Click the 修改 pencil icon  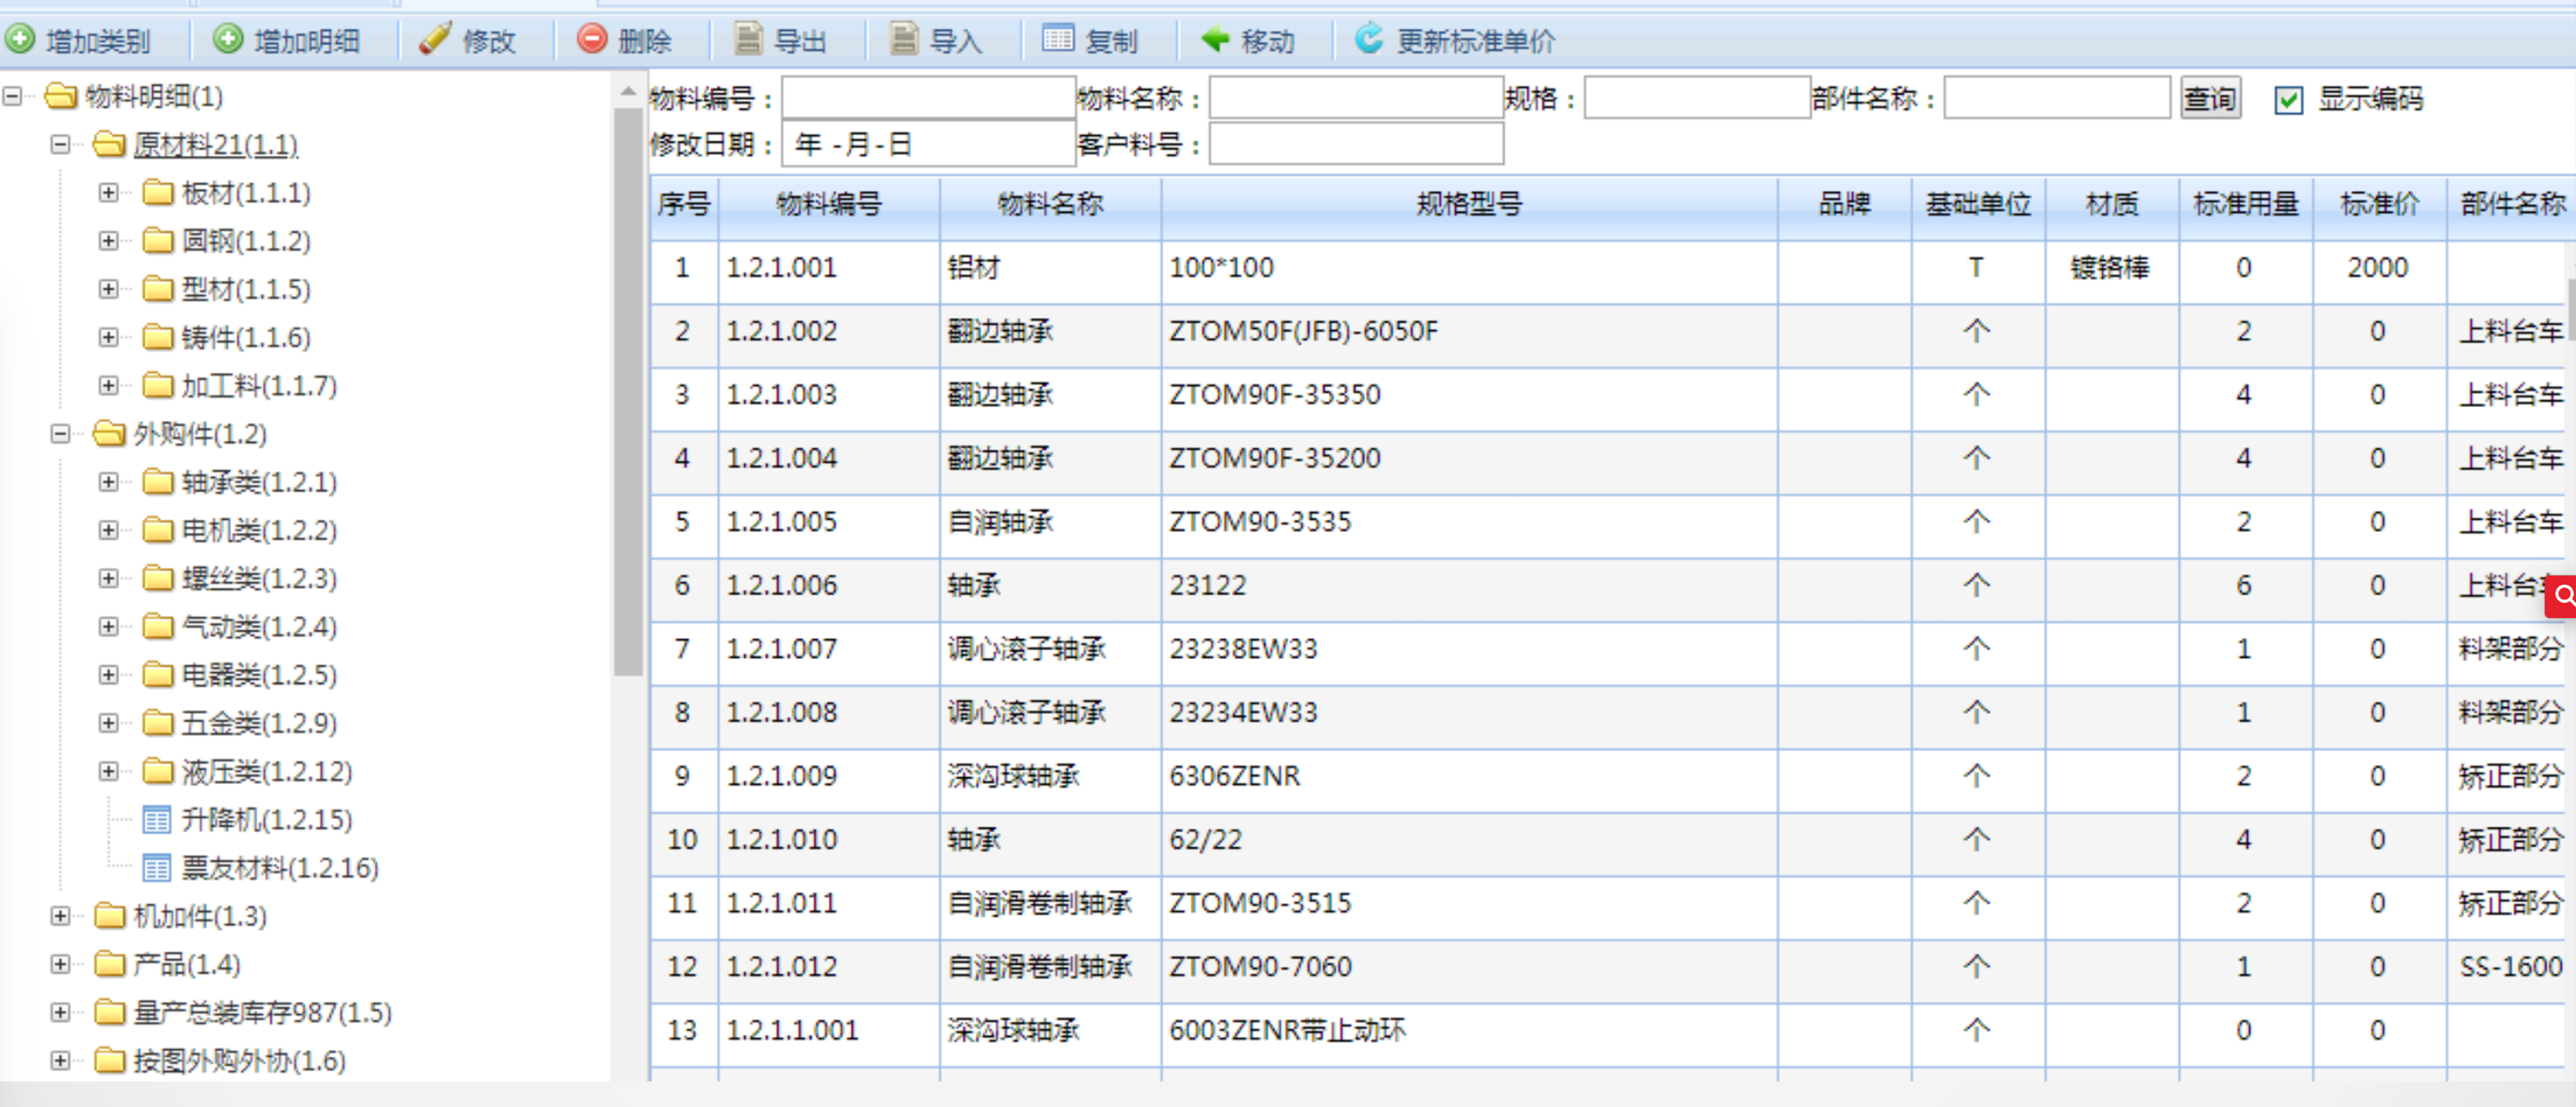tap(435, 40)
